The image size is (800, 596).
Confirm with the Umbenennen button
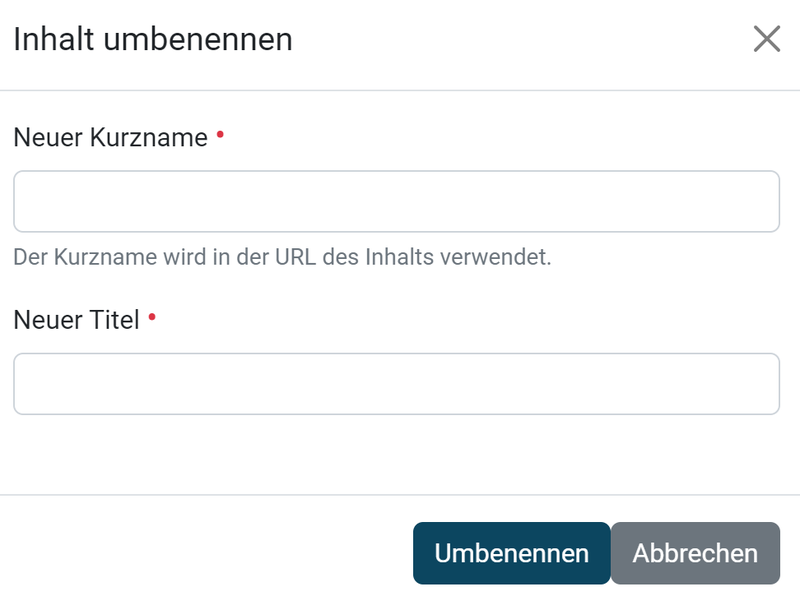(x=512, y=553)
